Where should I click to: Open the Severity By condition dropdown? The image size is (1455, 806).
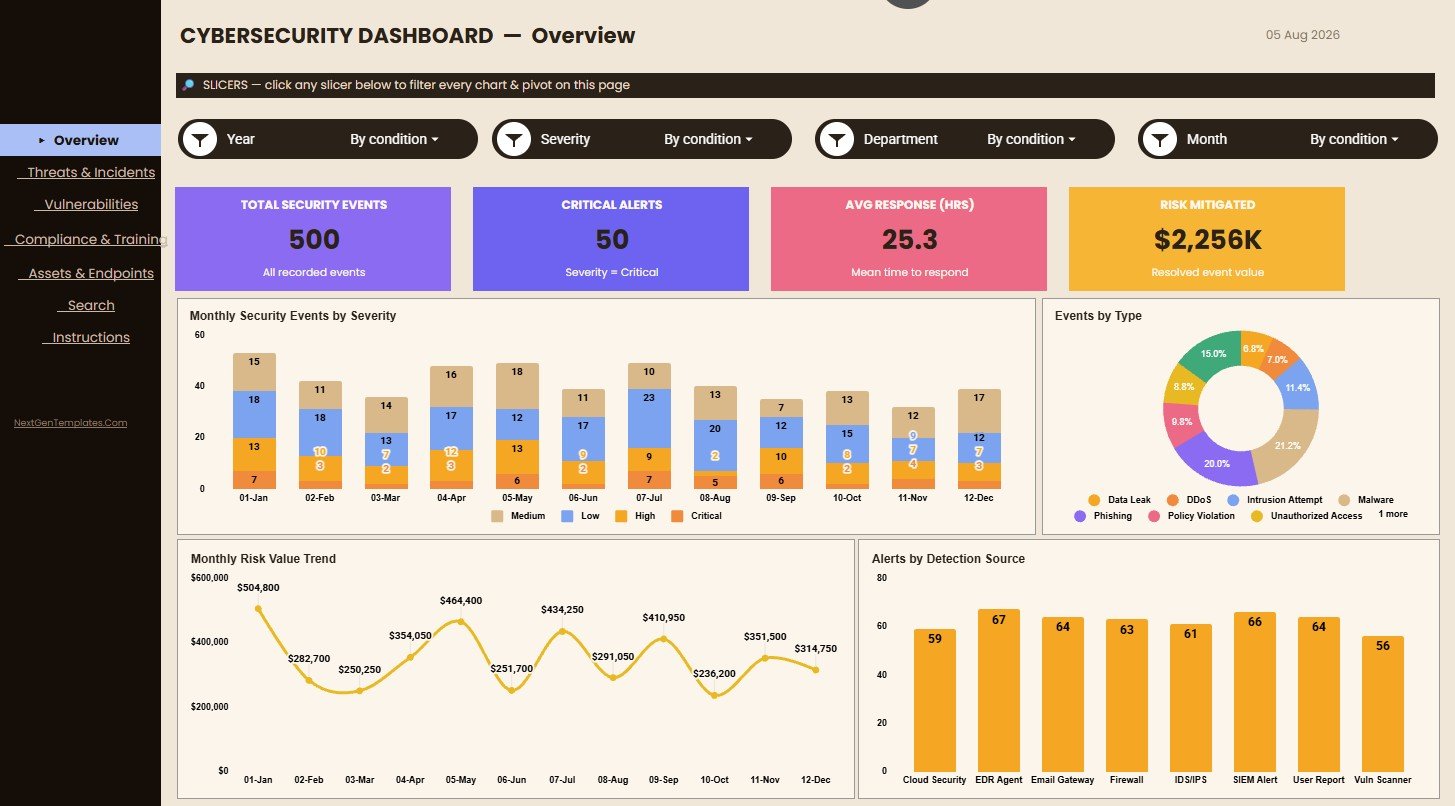point(708,139)
